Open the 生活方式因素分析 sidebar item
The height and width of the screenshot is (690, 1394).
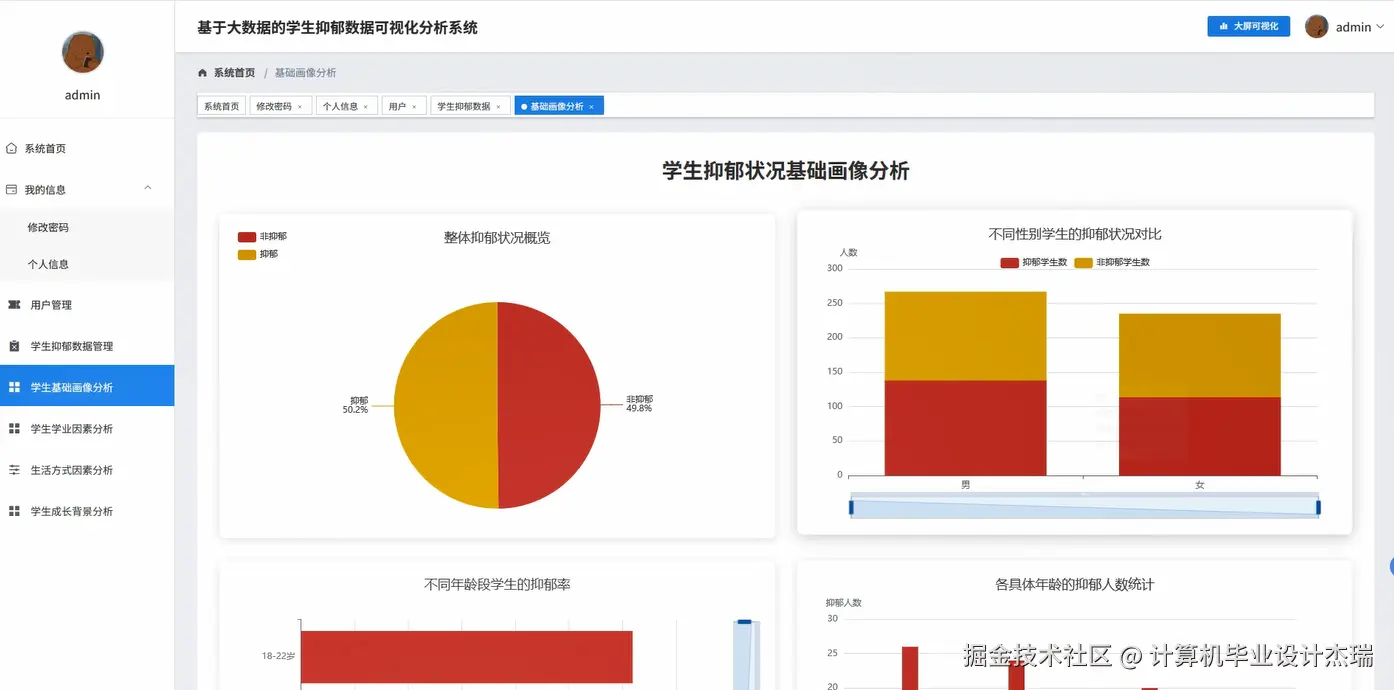(87, 470)
